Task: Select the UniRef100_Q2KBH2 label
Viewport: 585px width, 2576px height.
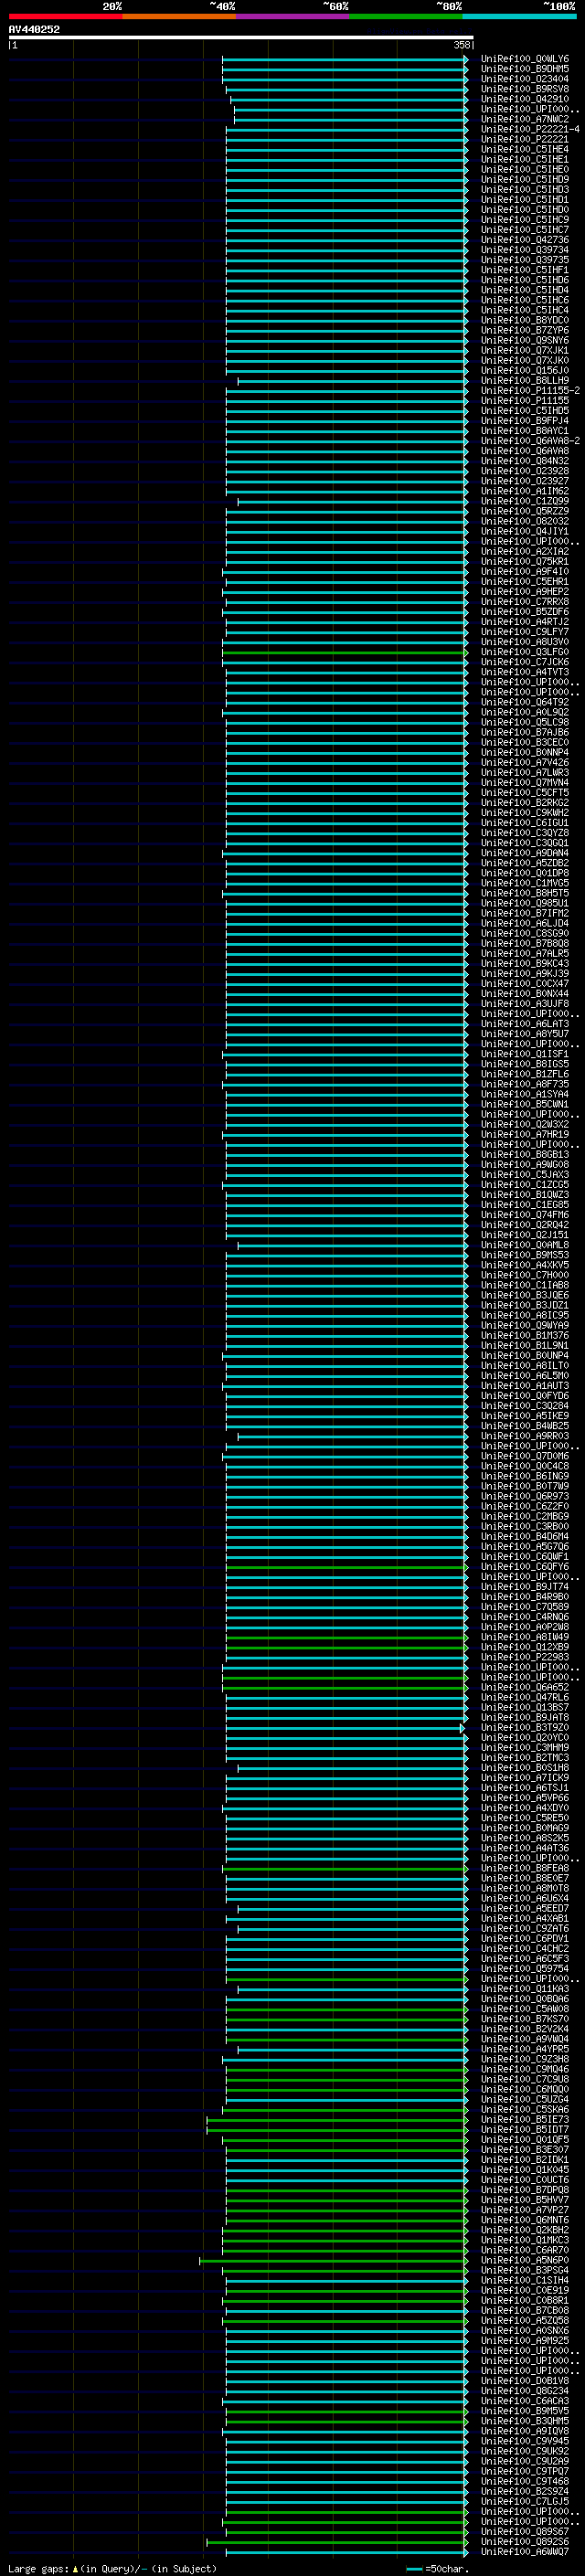Action: 525,2229
